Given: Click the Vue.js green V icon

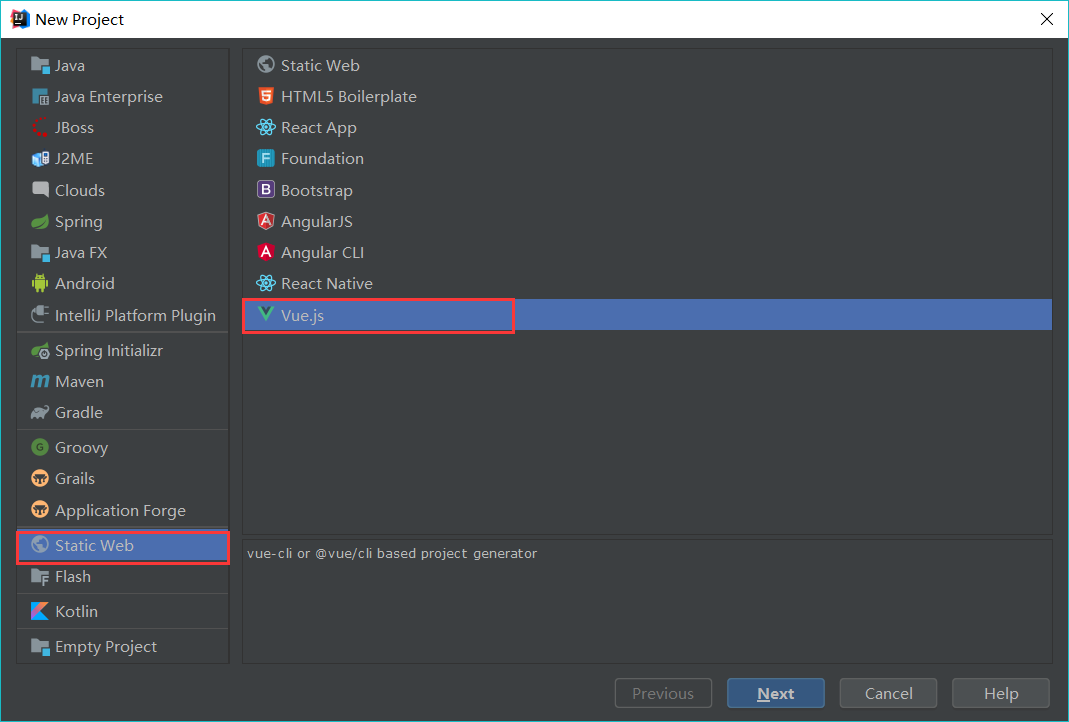Looking at the screenshot, I should pyautogui.click(x=266, y=314).
